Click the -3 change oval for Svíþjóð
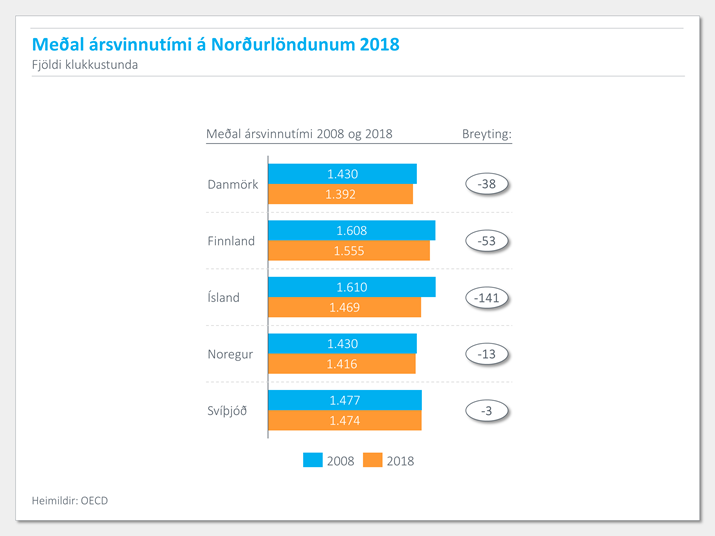The width and height of the screenshot is (715, 536). point(487,410)
